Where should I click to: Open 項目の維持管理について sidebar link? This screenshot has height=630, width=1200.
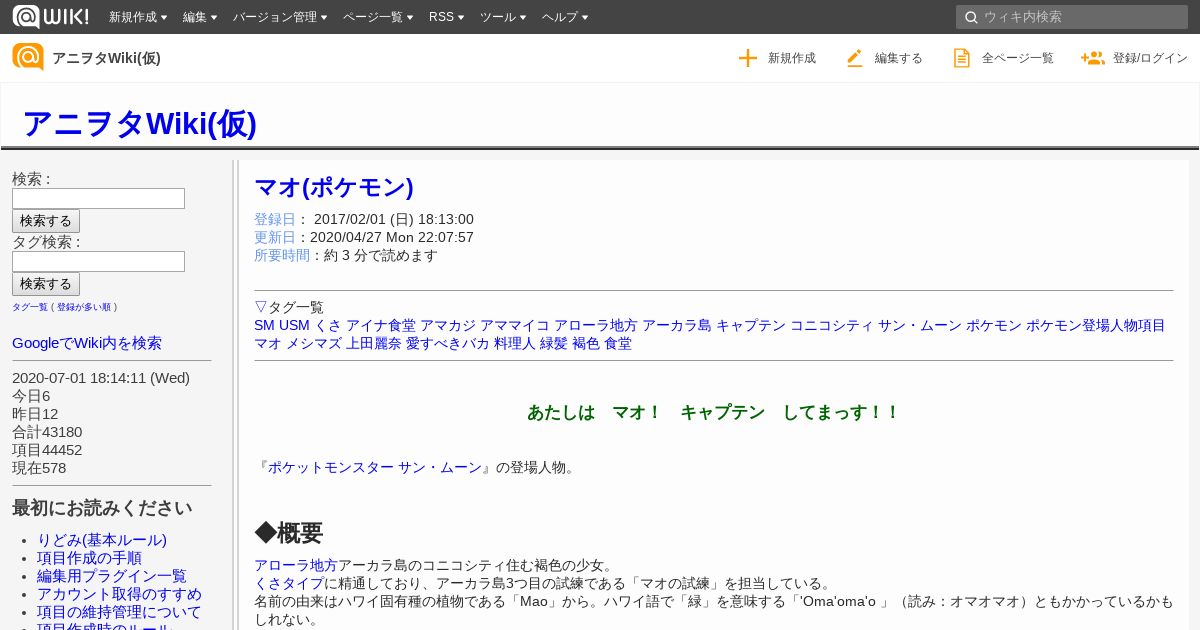[119, 612]
